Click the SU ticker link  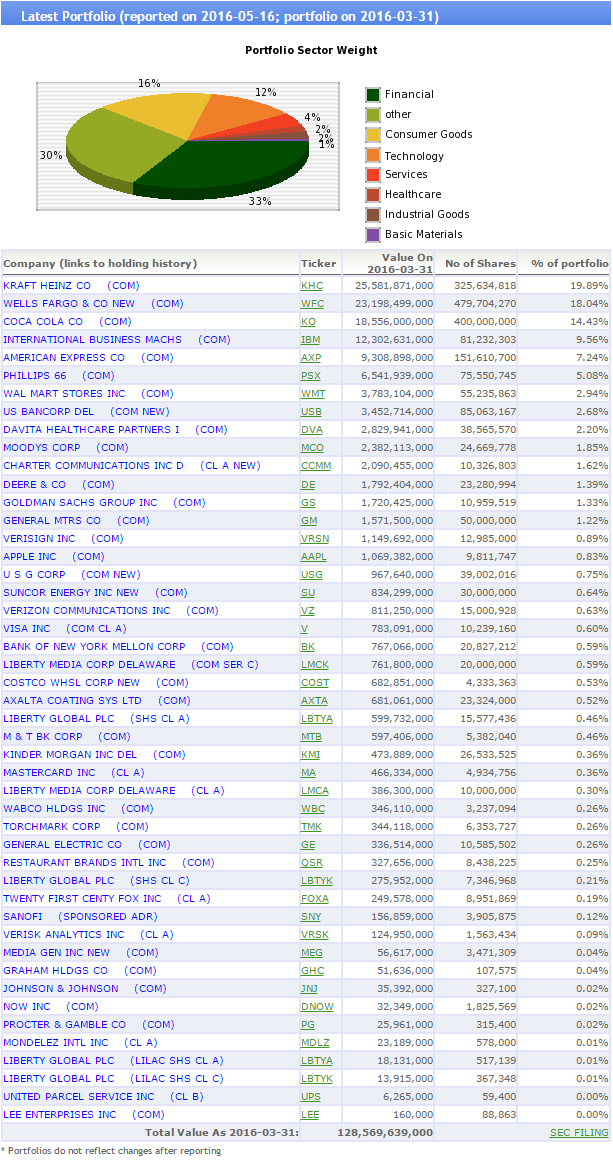[308, 594]
